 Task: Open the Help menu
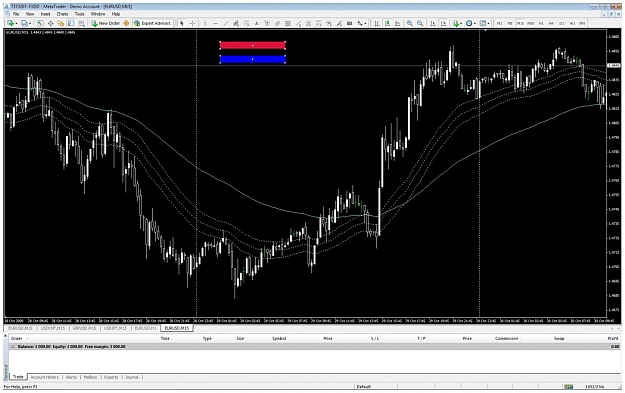[x=116, y=14]
